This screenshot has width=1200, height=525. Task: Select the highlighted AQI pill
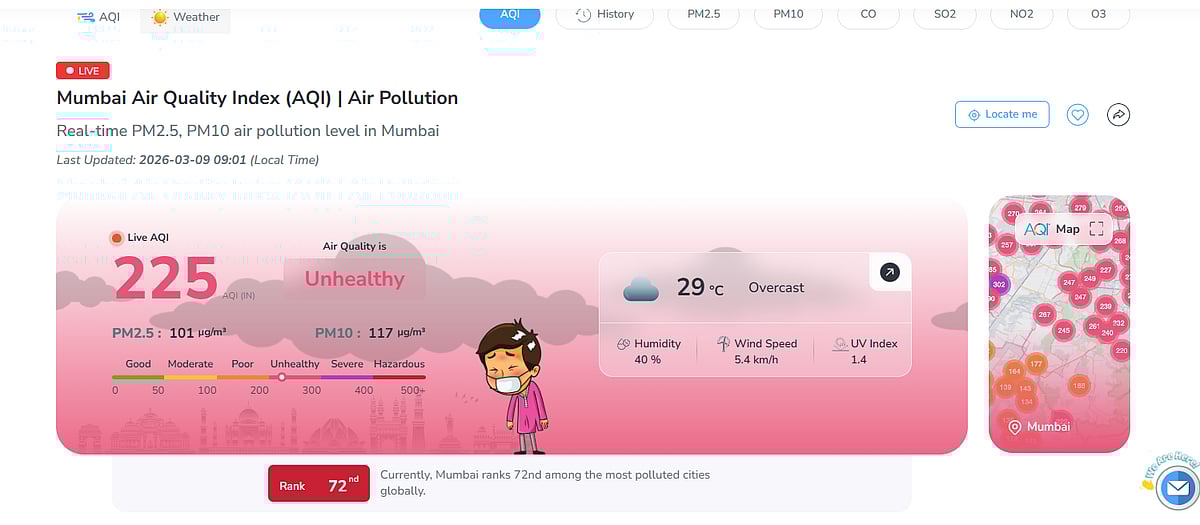(509, 14)
